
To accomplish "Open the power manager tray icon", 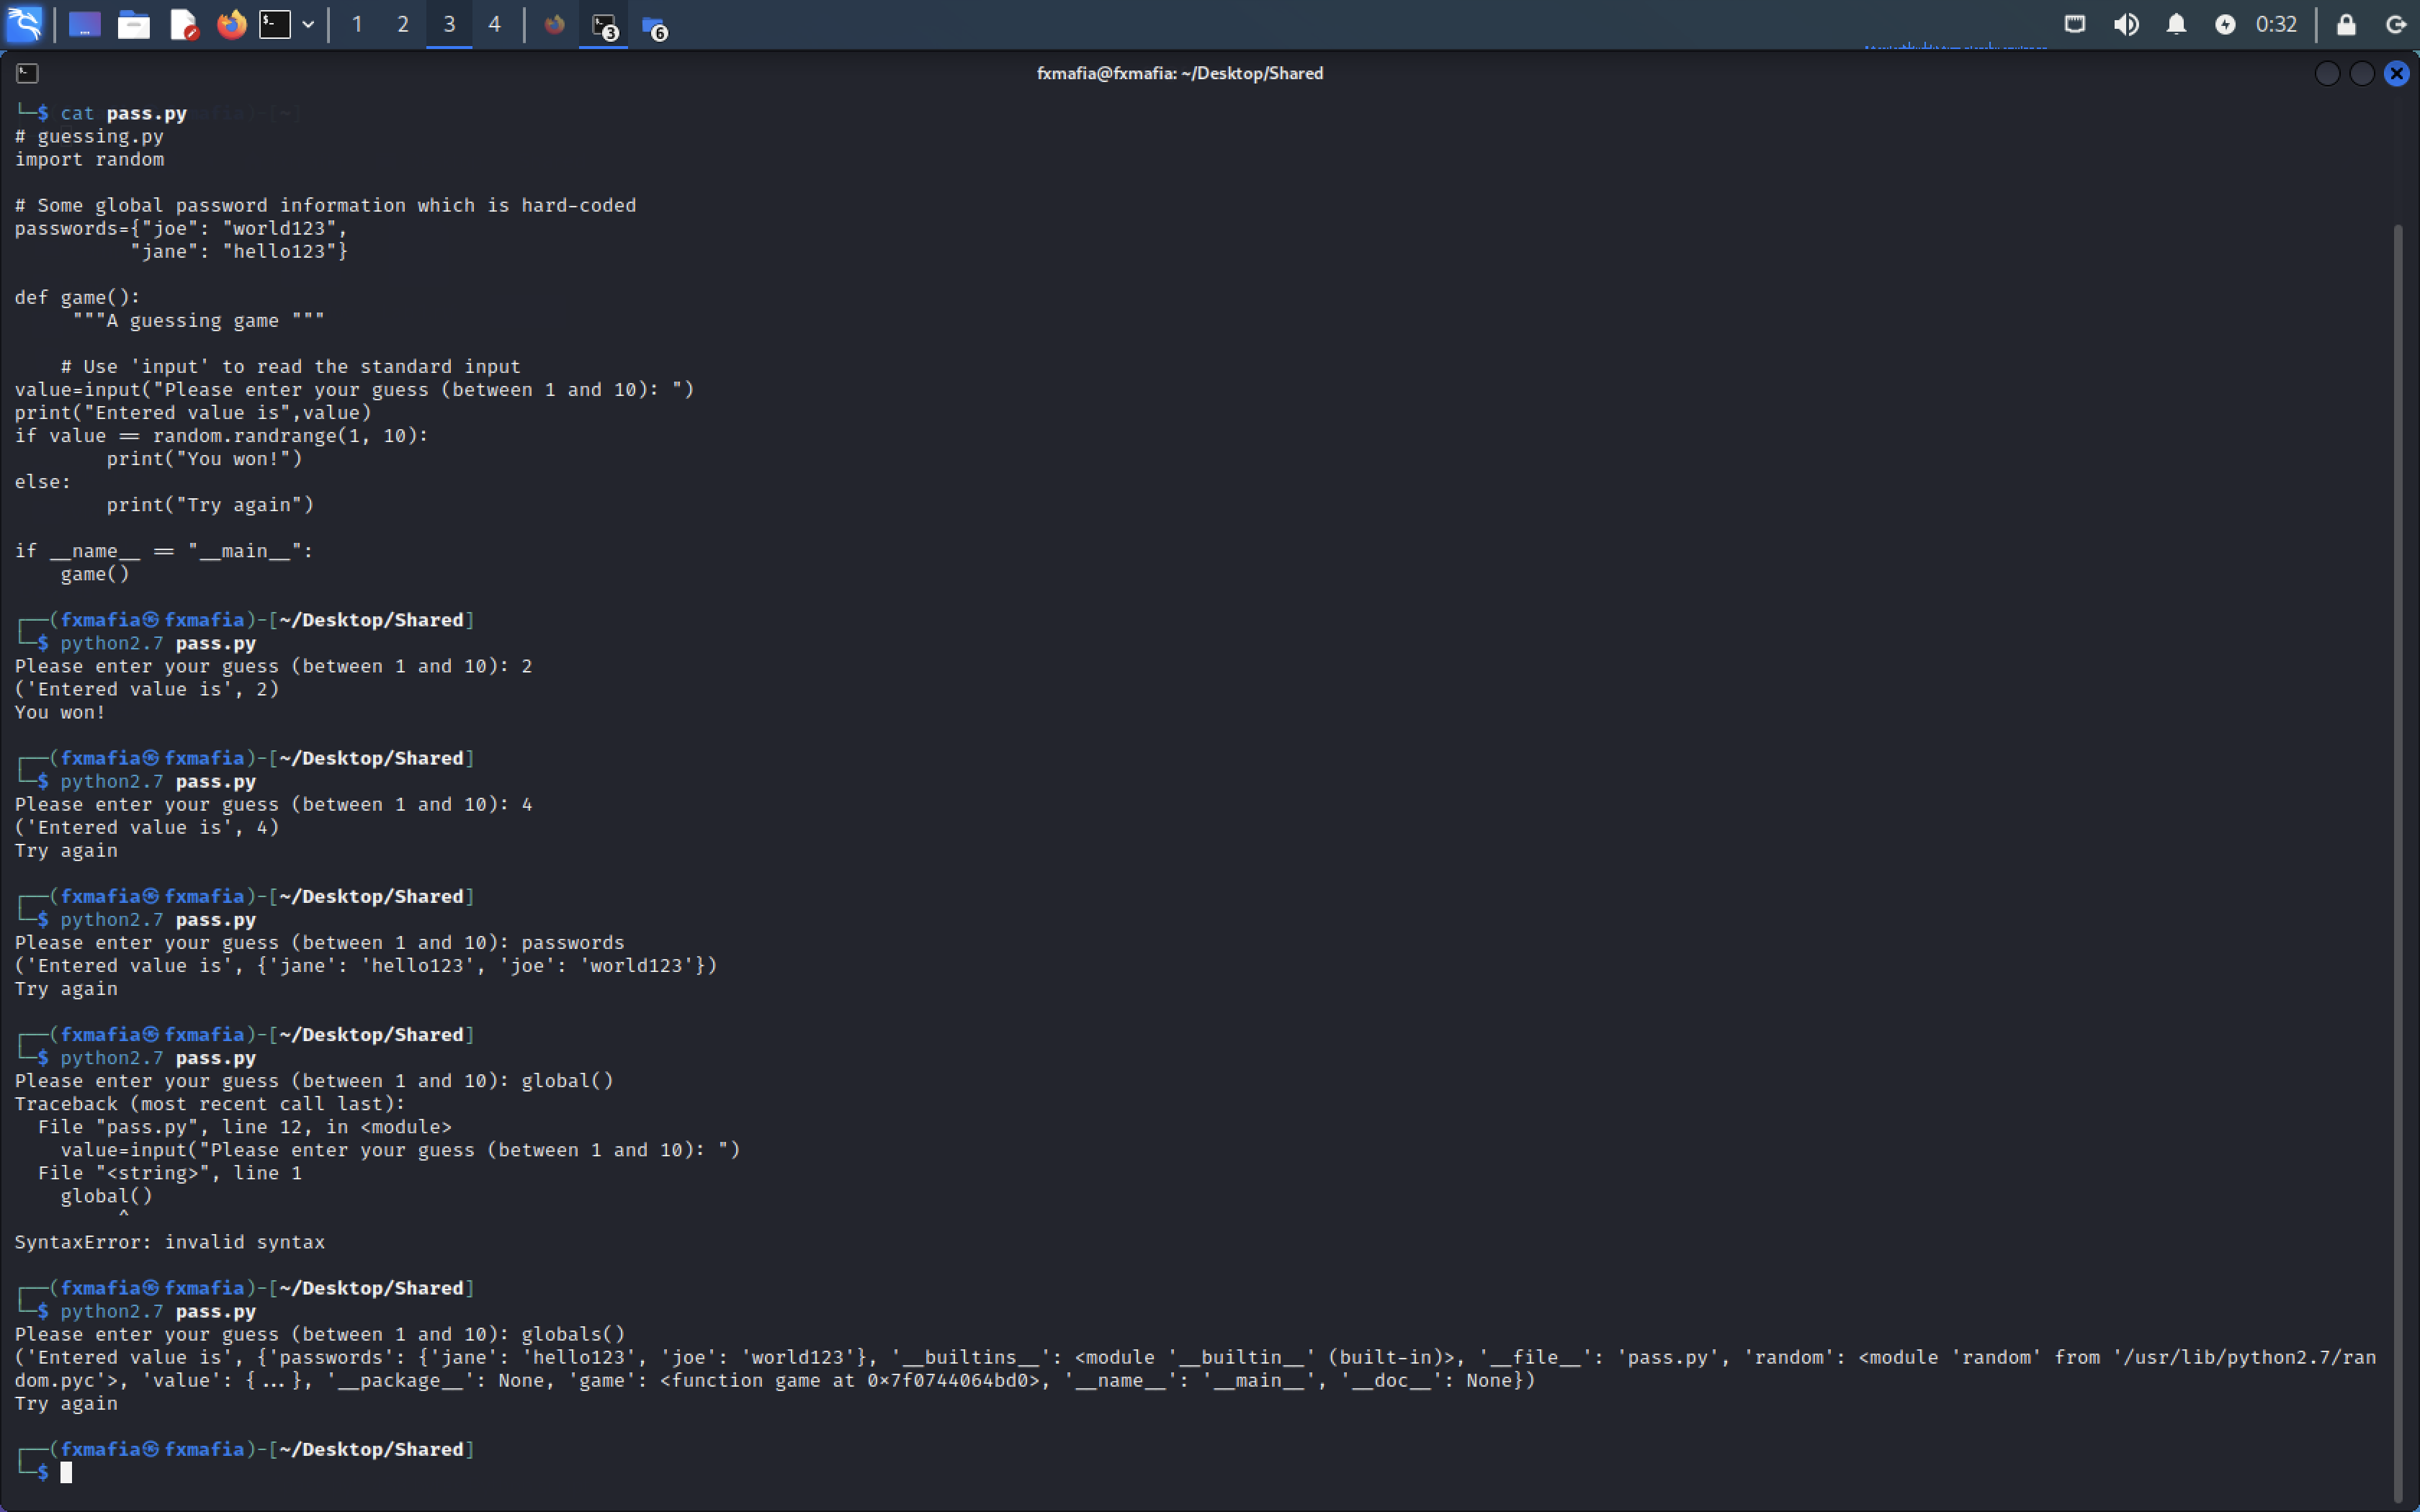I will pos(2225,24).
